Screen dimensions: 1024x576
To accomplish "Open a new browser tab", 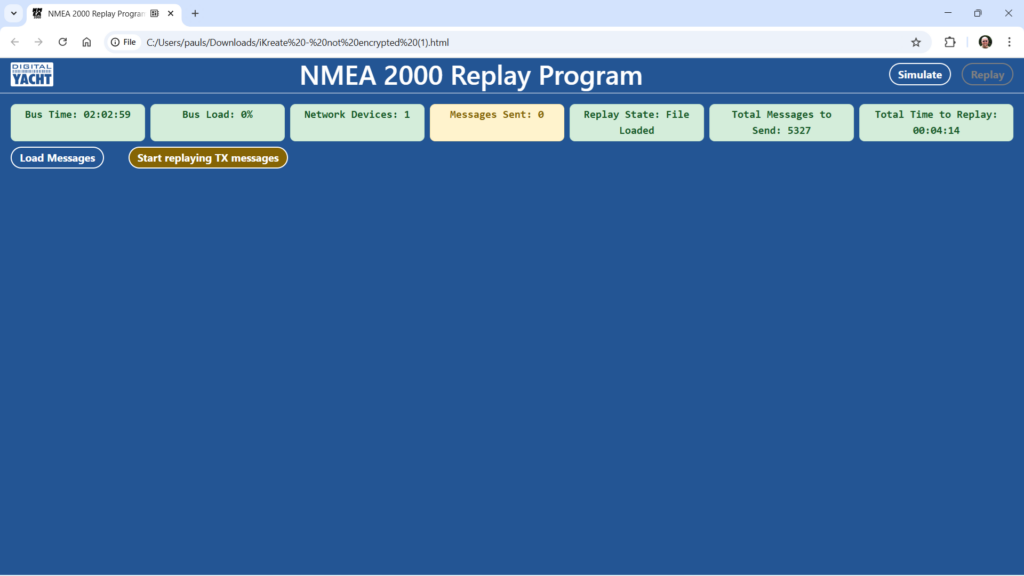I will (195, 13).
